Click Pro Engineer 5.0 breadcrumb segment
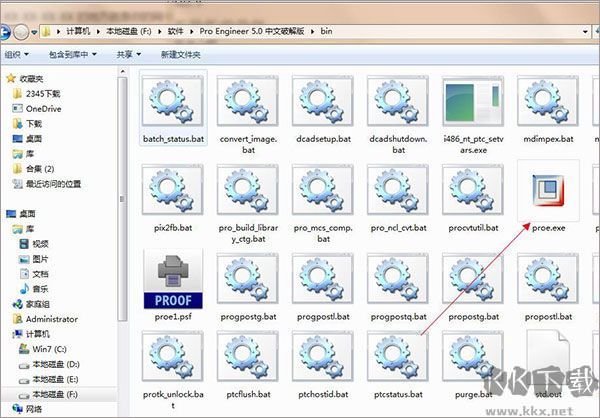The image size is (600, 418). pyautogui.click(x=252, y=31)
